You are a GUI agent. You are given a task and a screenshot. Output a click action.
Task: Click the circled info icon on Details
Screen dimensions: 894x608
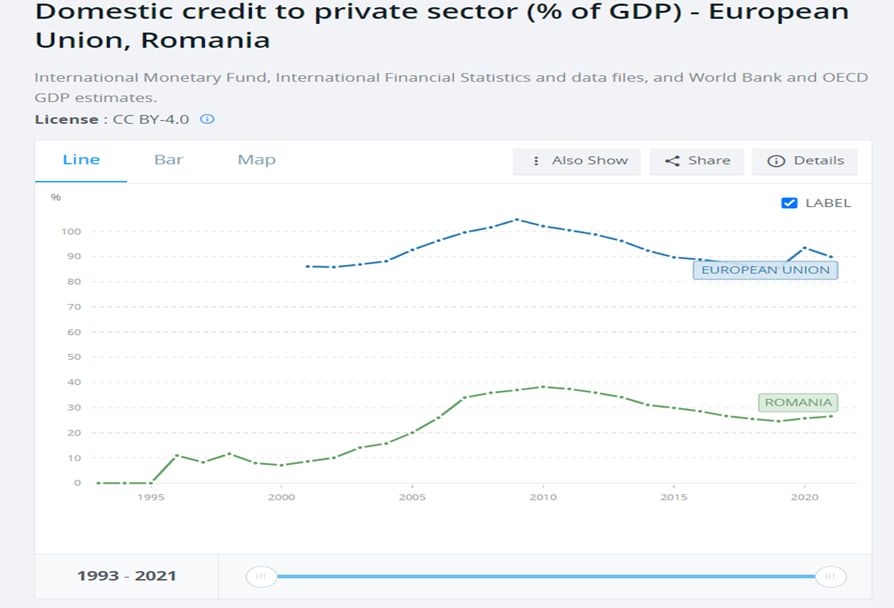[x=776, y=161]
